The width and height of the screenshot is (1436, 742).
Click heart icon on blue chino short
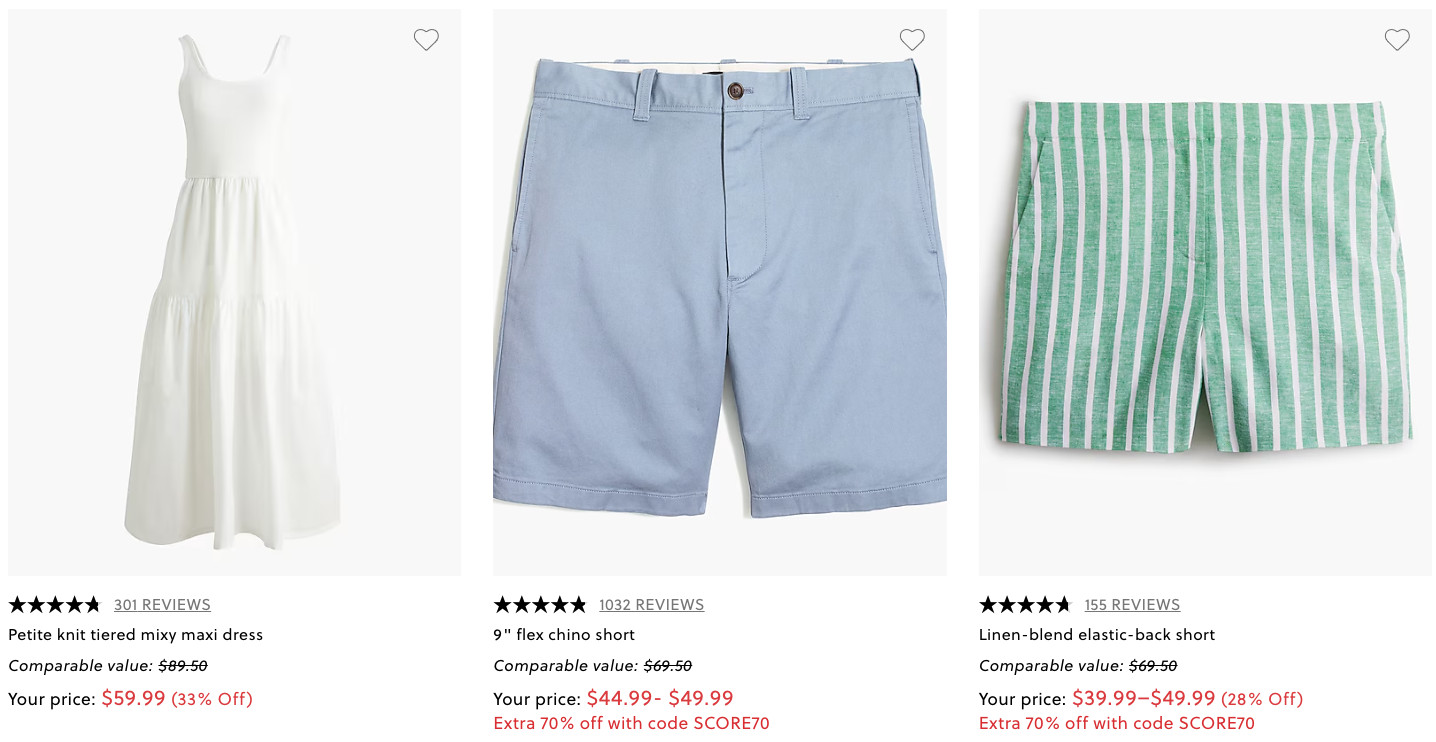click(x=912, y=40)
